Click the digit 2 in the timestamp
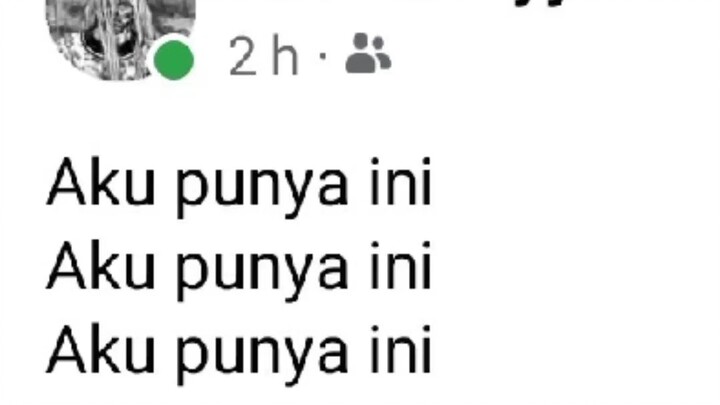The width and height of the screenshot is (720, 405). point(242,57)
